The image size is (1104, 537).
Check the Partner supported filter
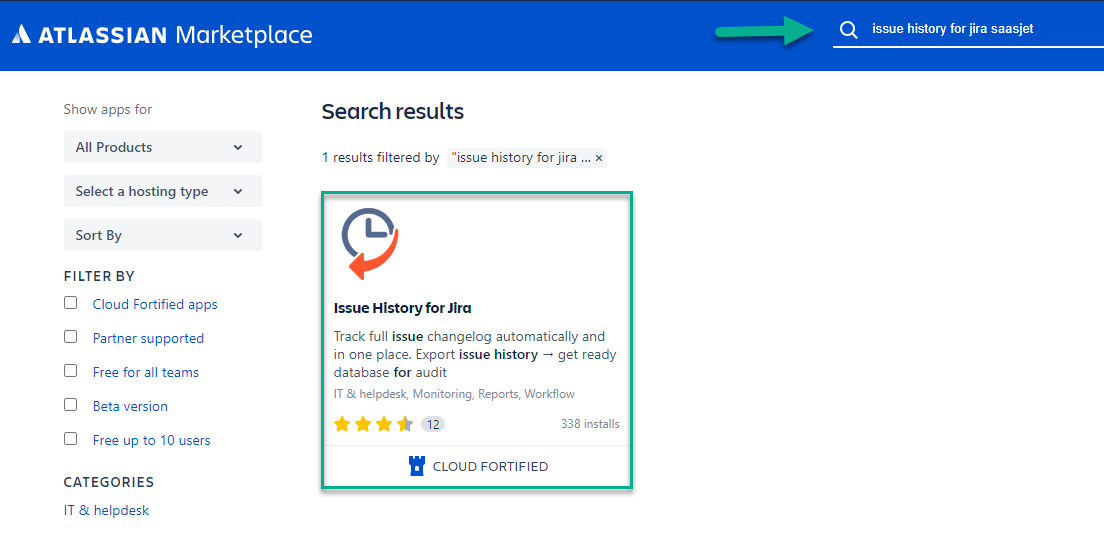[71, 337]
